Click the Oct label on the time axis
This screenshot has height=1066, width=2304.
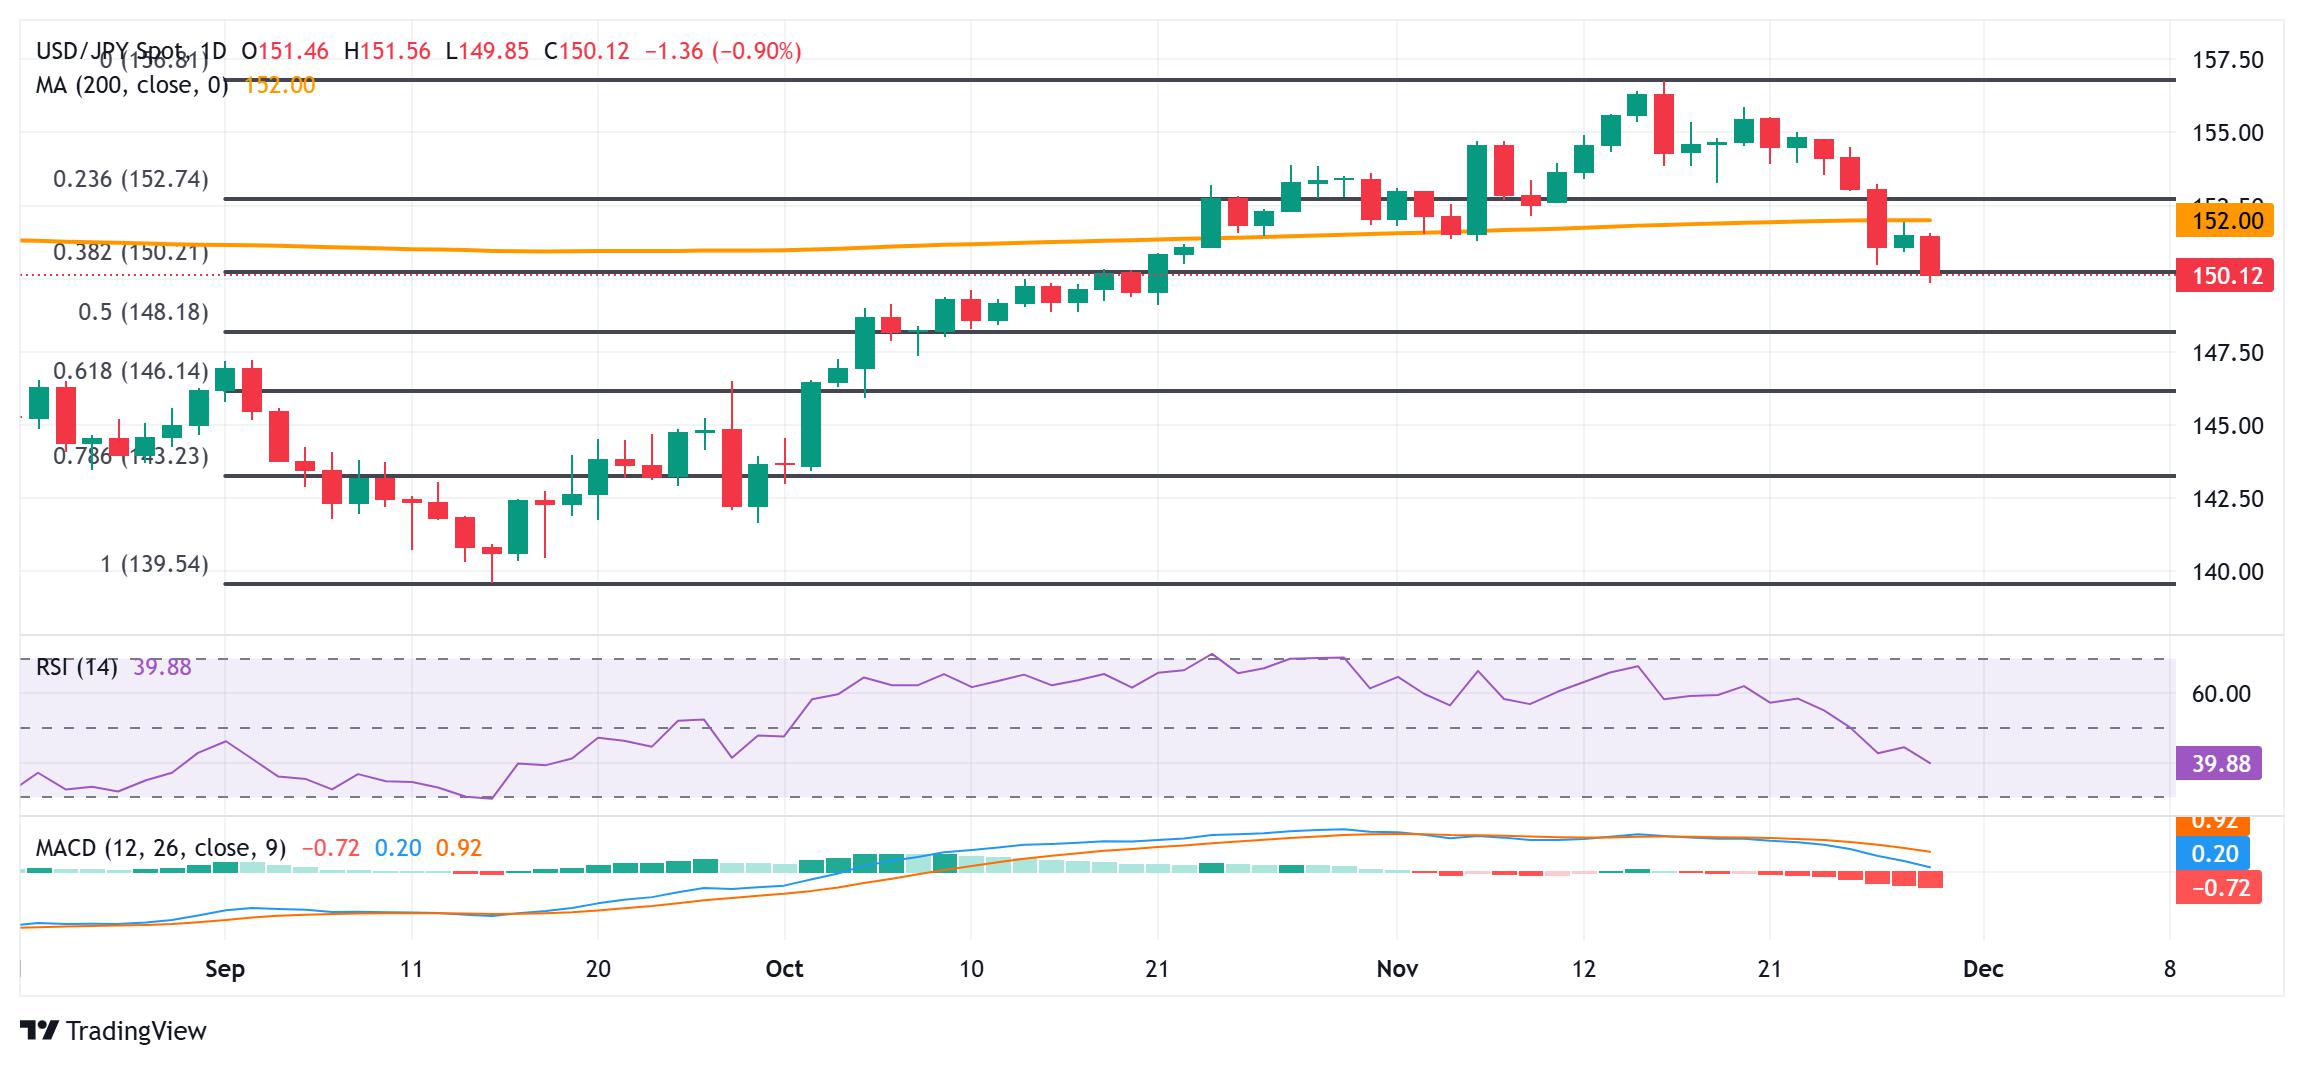pyautogui.click(x=784, y=969)
